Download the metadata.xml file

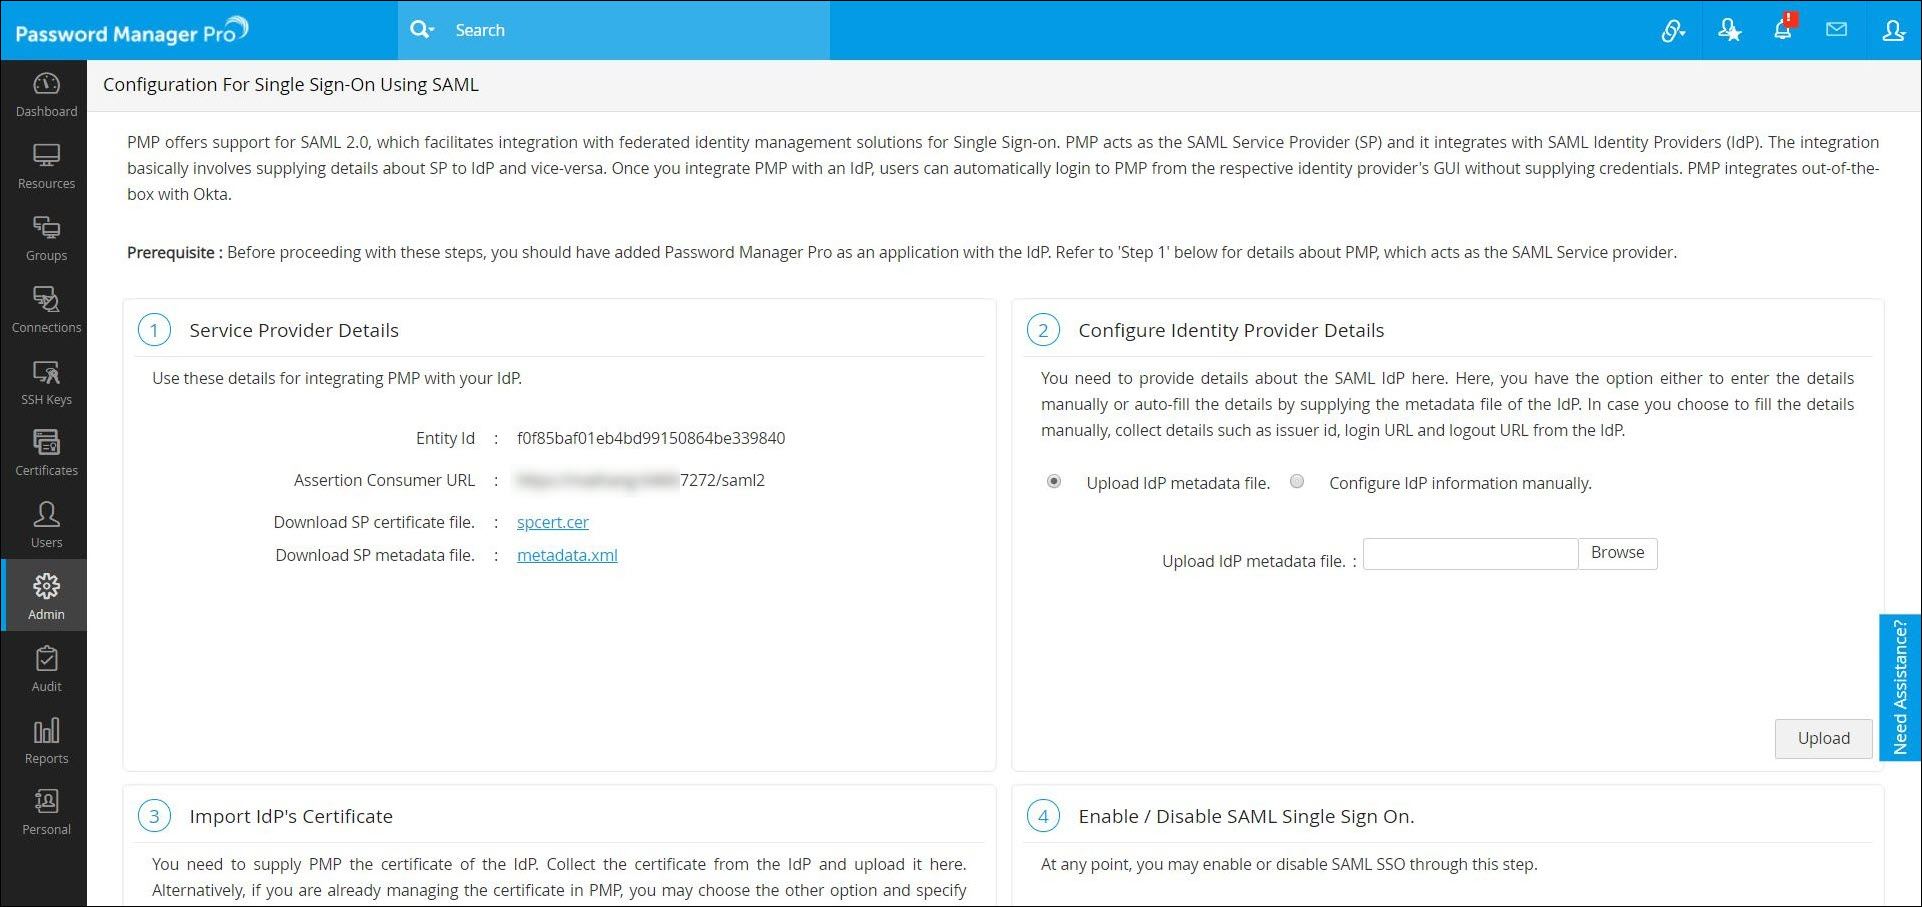pyautogui.click(x=567, y=555)
